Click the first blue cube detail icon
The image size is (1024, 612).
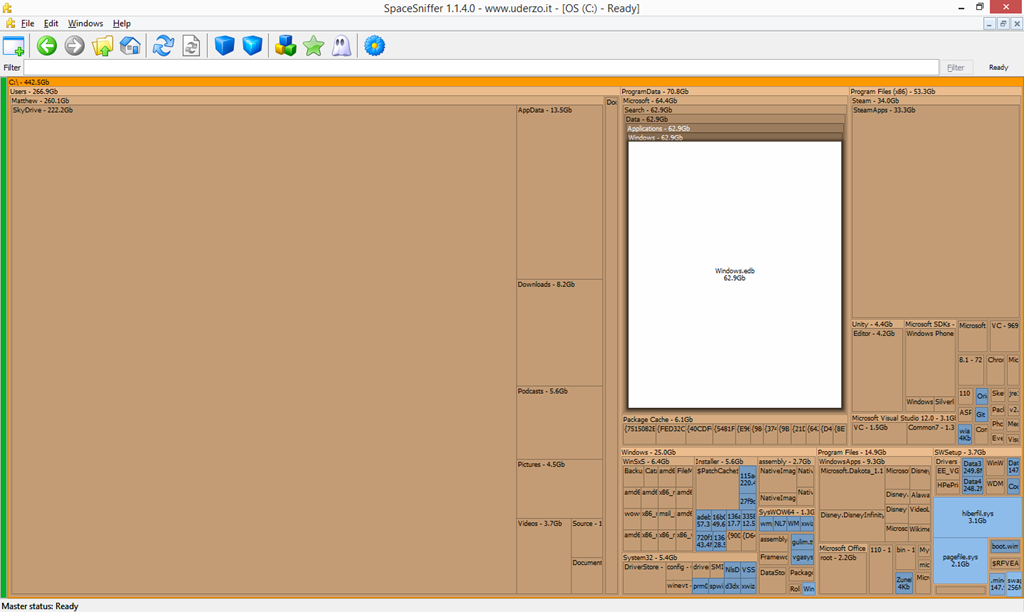225,46
